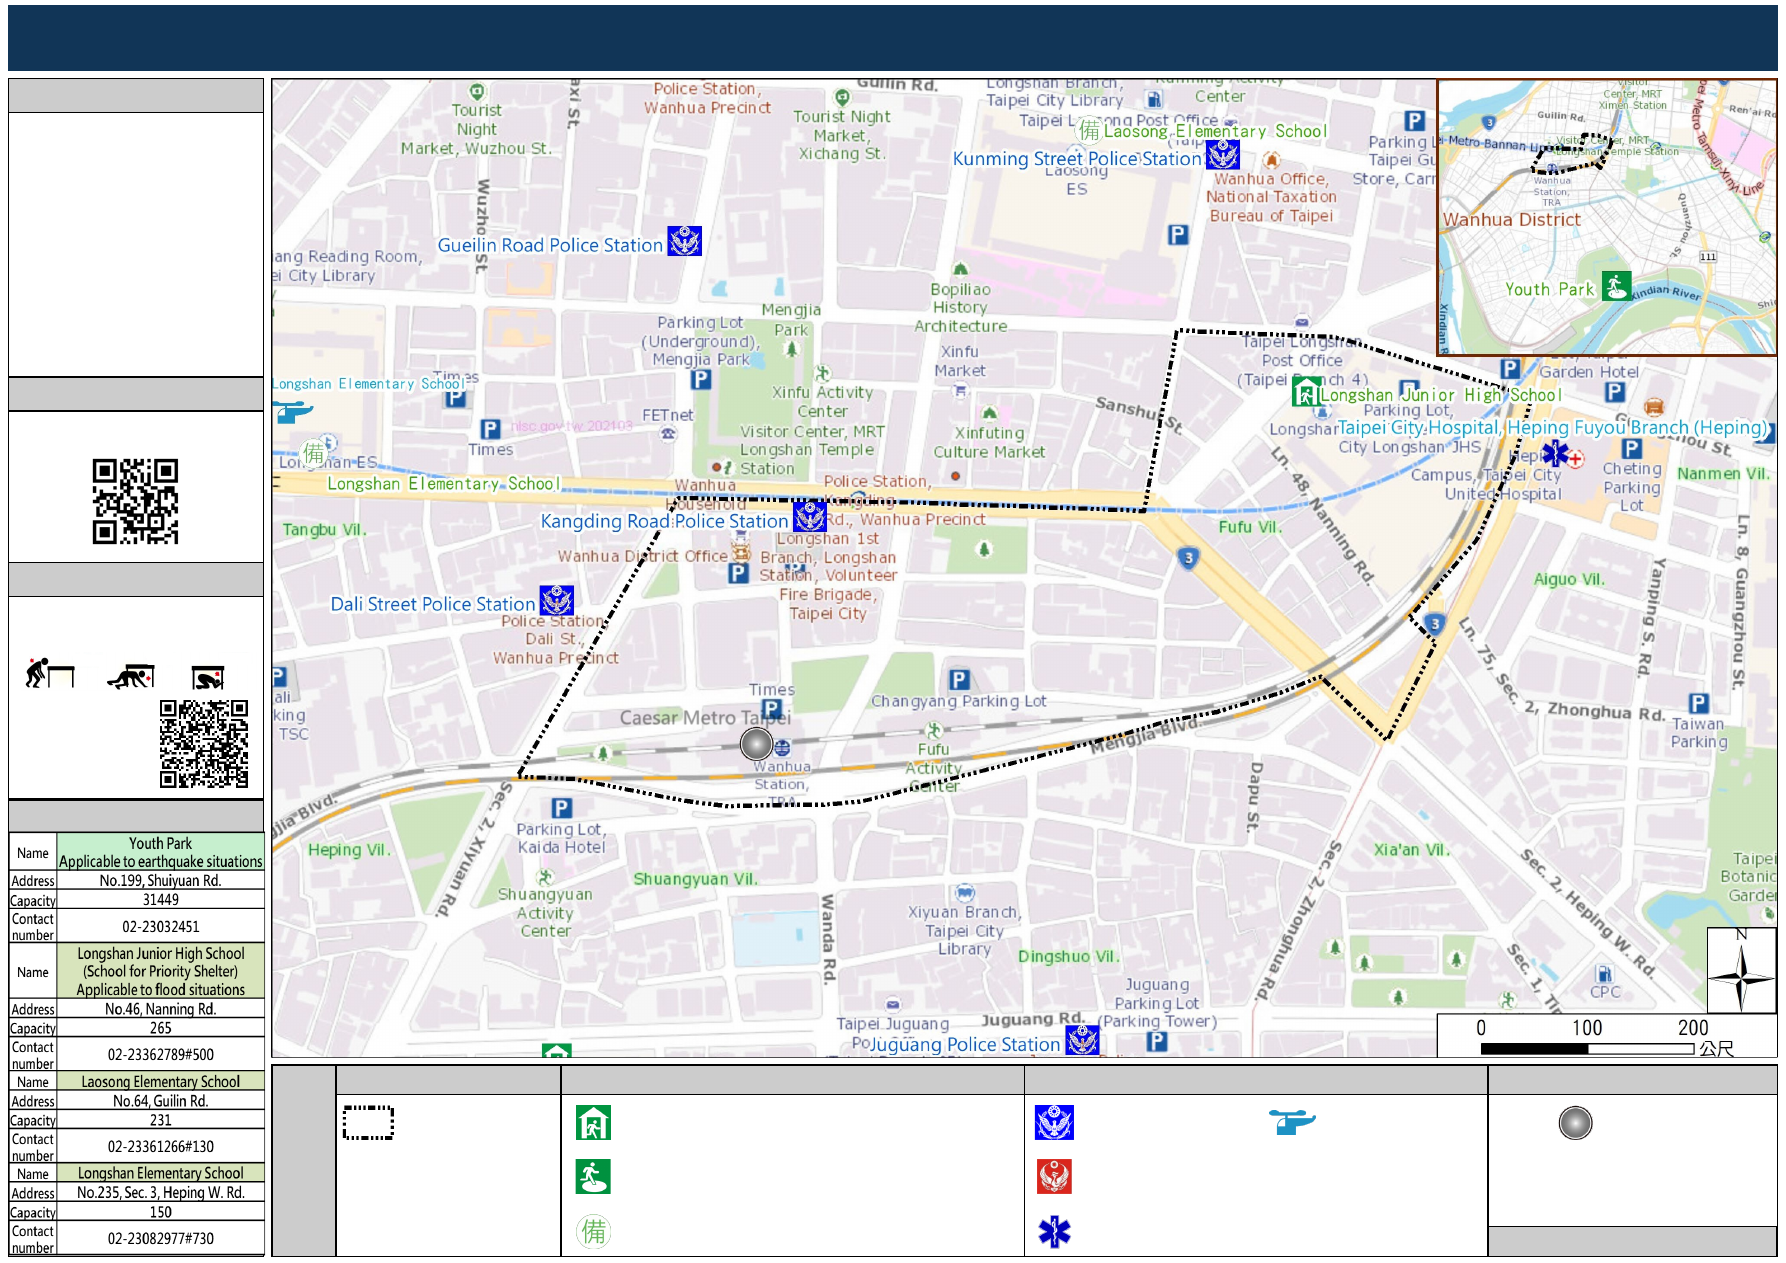The width and height of the screenshot is (1786, 1263).
Task: Click the parking icon at Juguang Parking Tower
Action: tap(1157, 1041)
